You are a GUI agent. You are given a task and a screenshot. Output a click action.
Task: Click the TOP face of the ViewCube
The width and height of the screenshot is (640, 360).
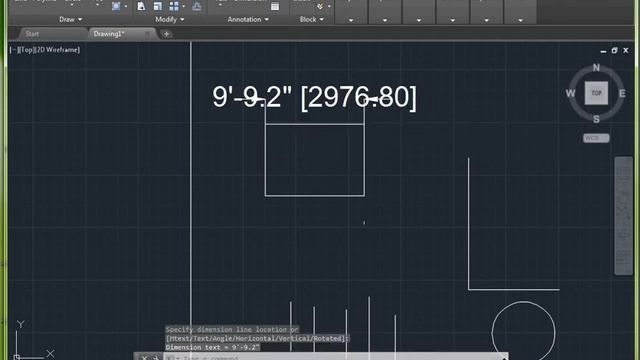(x=596, y=93)
